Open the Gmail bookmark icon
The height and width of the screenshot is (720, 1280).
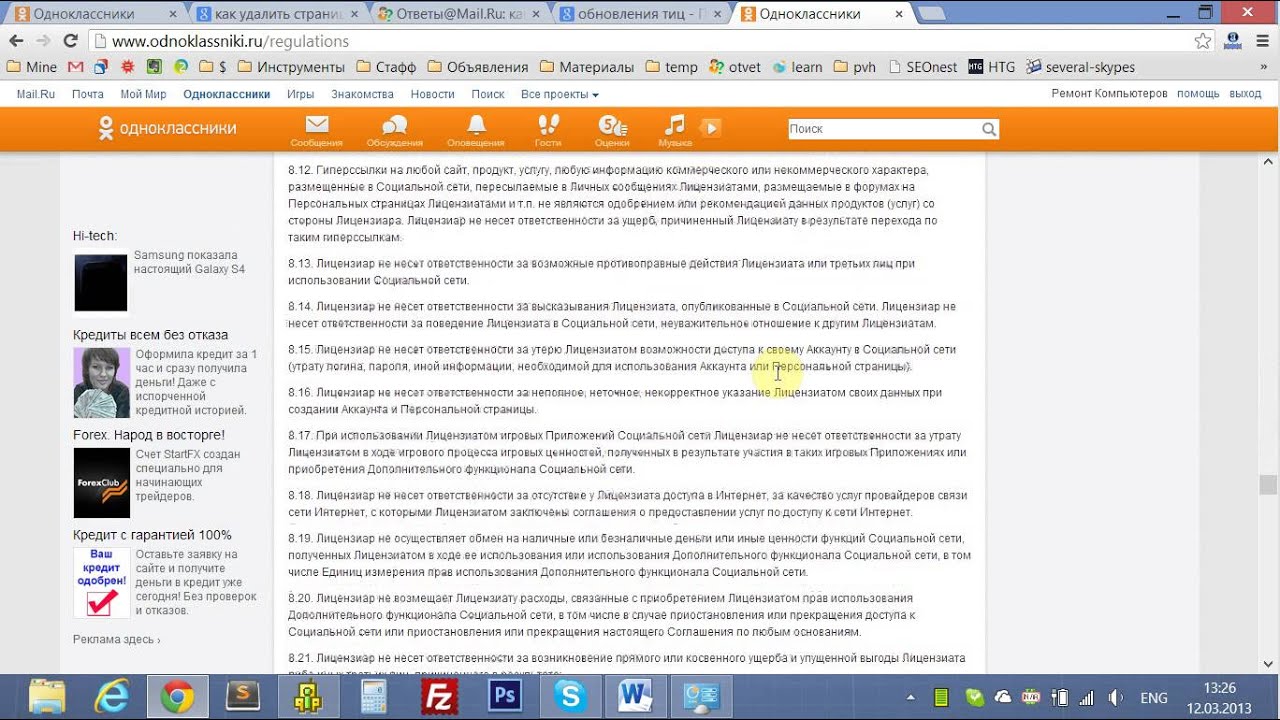76,67
